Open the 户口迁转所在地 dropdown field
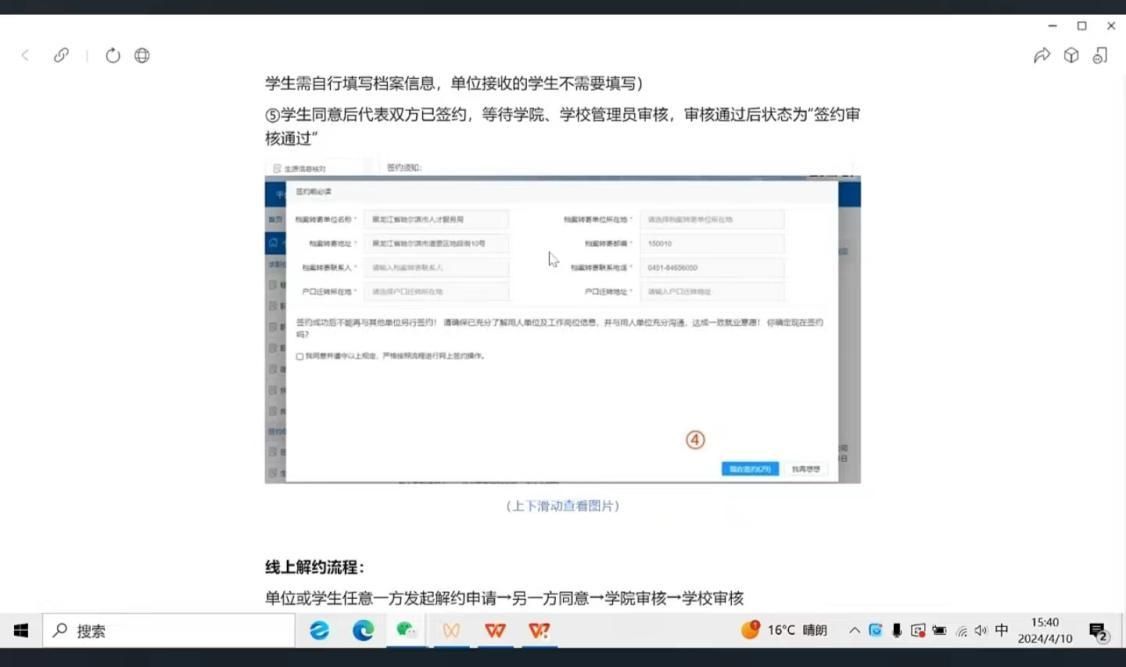1126x667 pixels. [x=436, y=292]
